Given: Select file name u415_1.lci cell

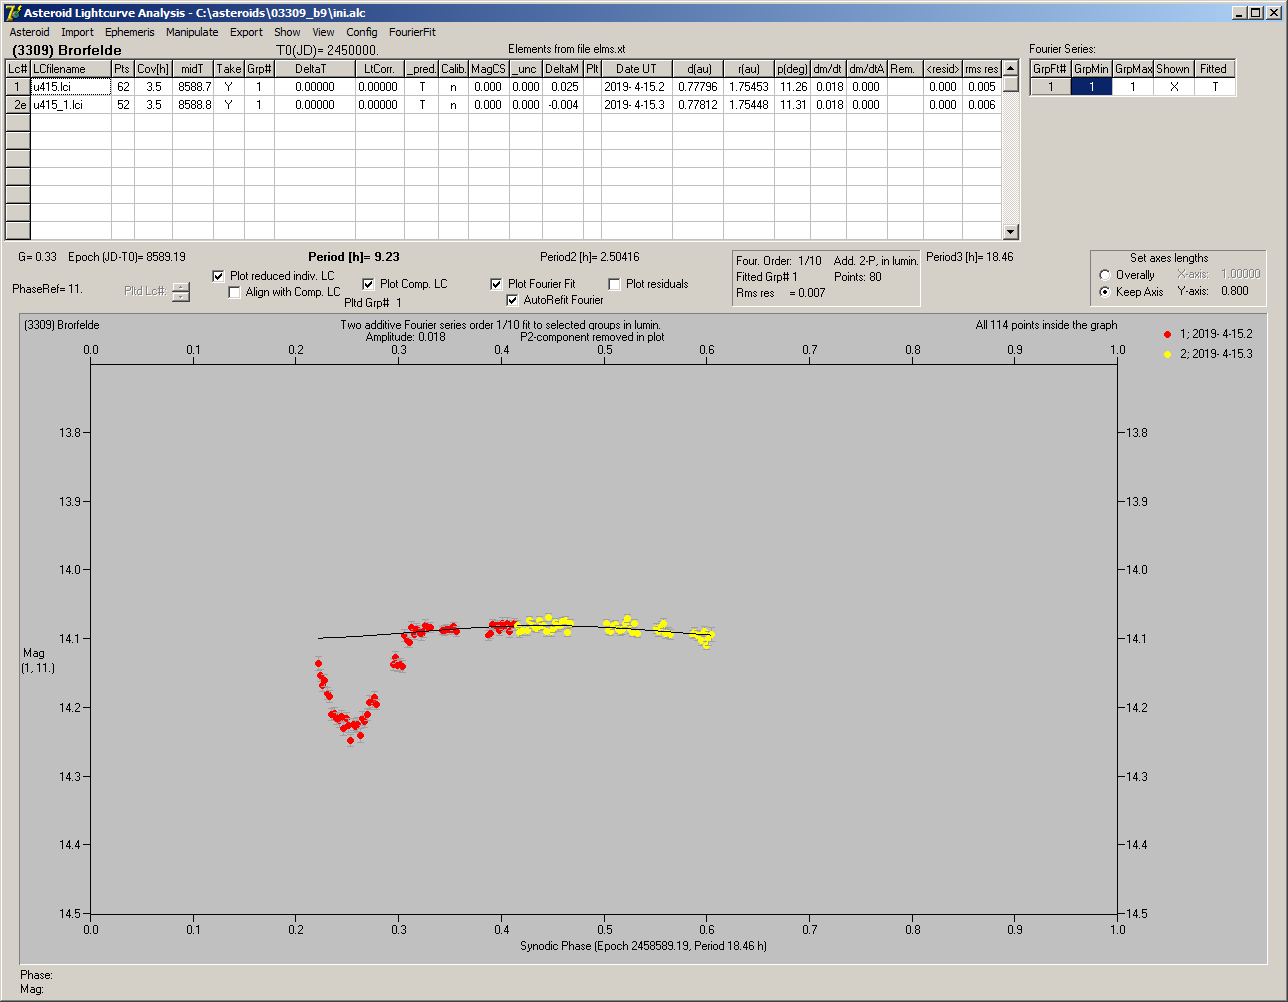Looking at the screenshot, I should (70, 105).
